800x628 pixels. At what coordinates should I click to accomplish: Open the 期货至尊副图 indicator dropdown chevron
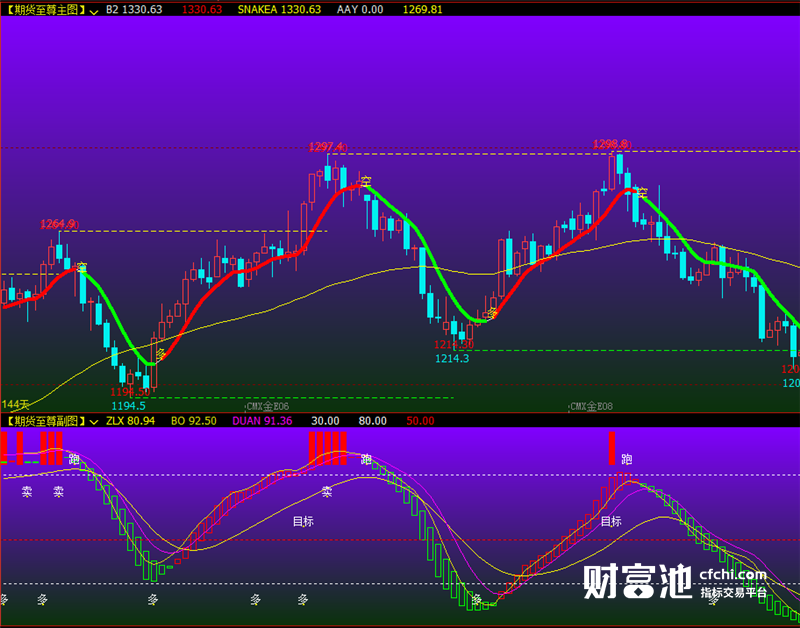pos(93,422)
